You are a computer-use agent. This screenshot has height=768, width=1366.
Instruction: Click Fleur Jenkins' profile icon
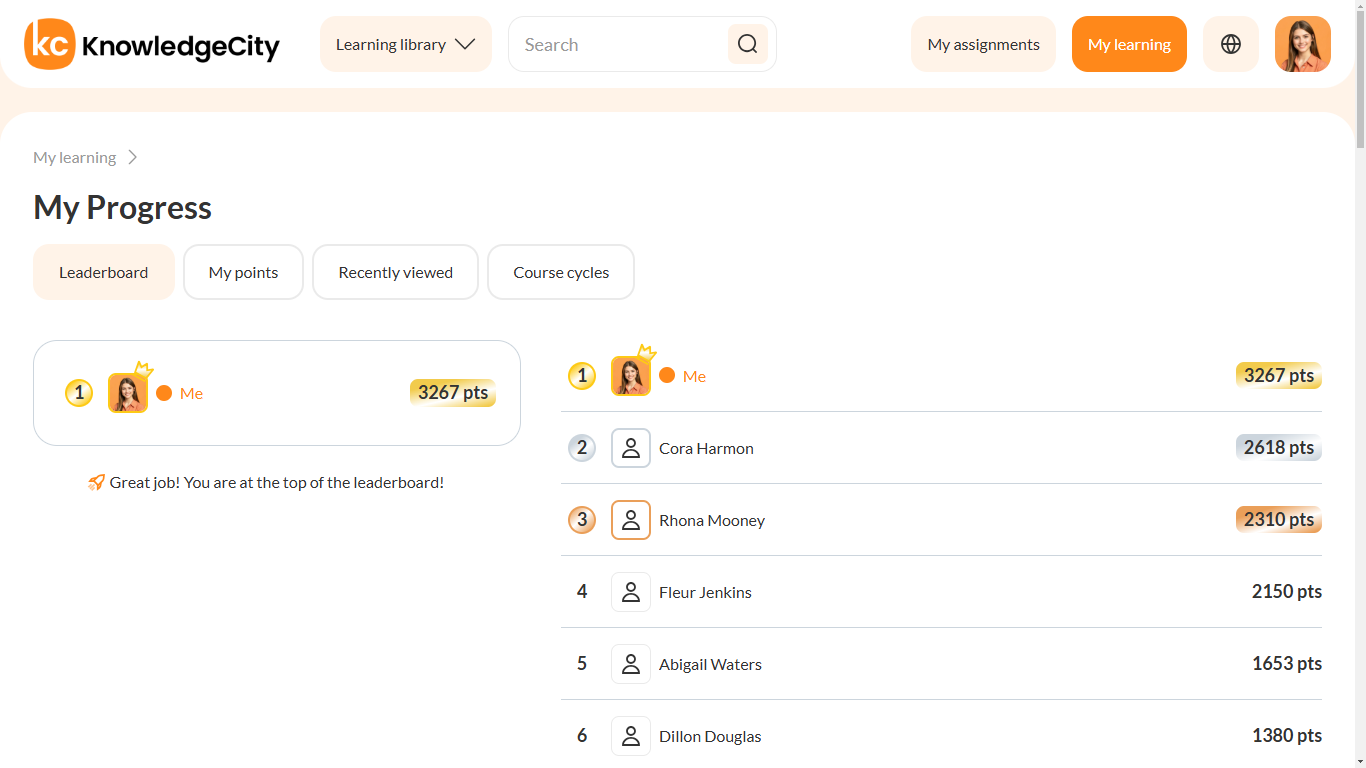[630, 592]
